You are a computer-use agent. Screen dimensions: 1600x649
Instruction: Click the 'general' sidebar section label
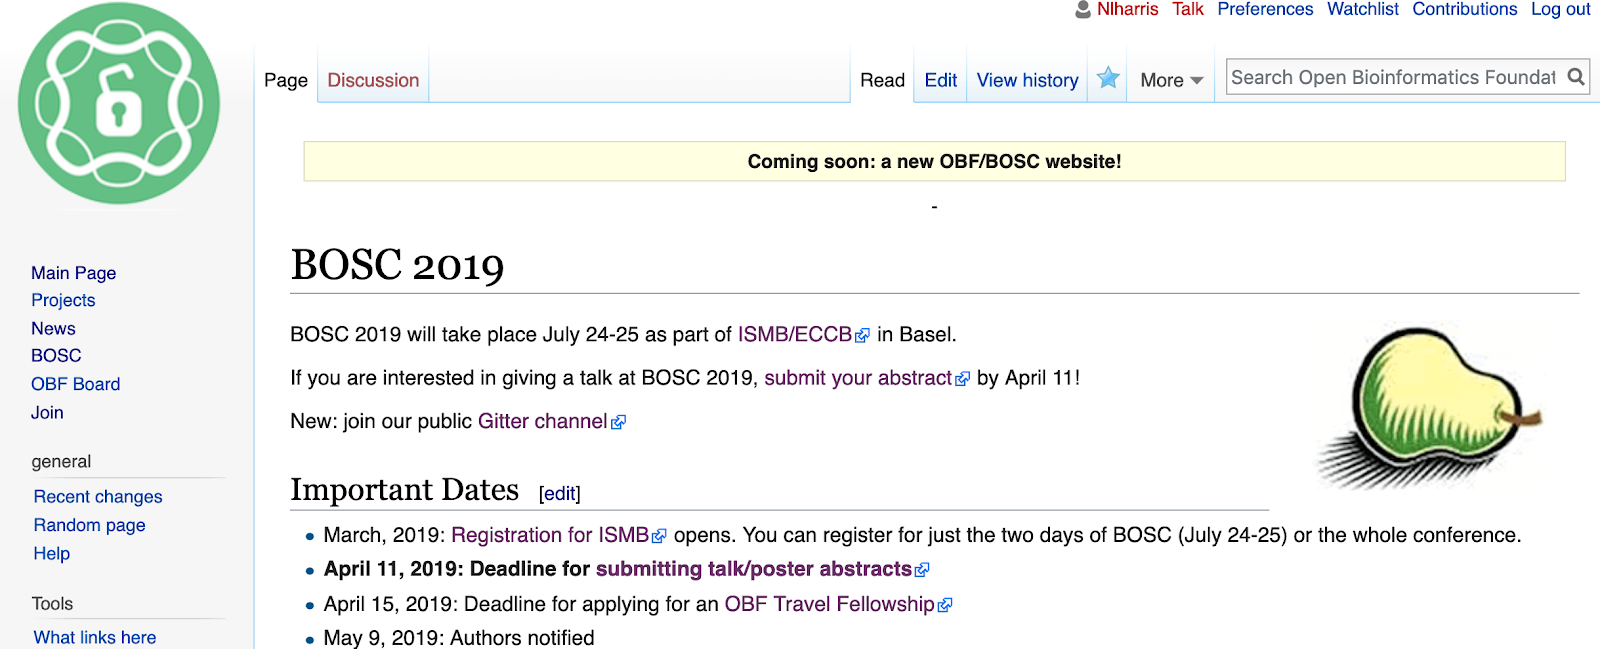(x=61, y=462)
